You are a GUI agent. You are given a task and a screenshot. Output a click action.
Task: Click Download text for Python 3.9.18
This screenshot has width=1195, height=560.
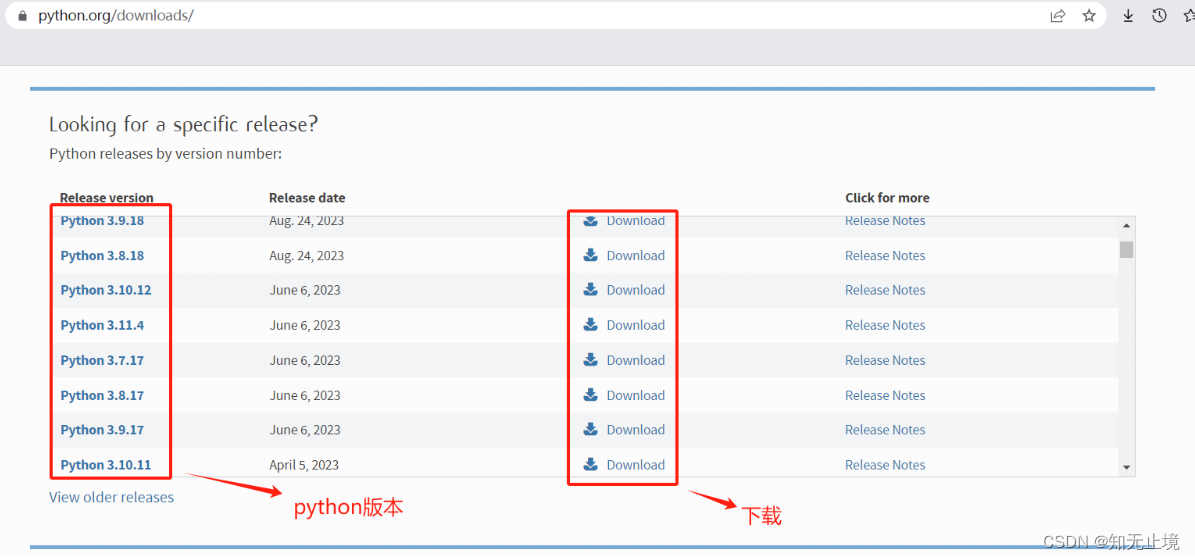[x=636, y=221]
